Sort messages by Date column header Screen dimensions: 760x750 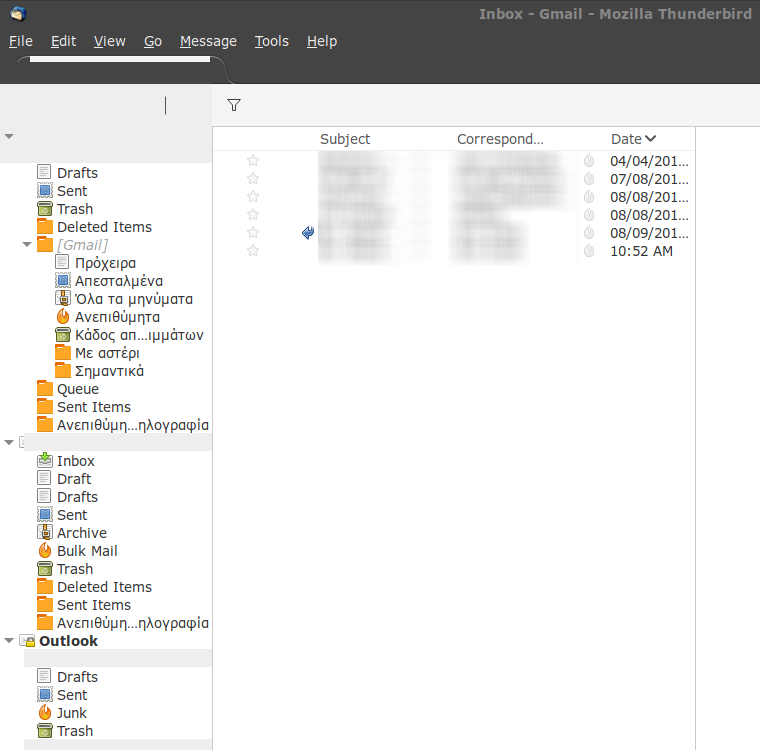[x=633, y=139]
